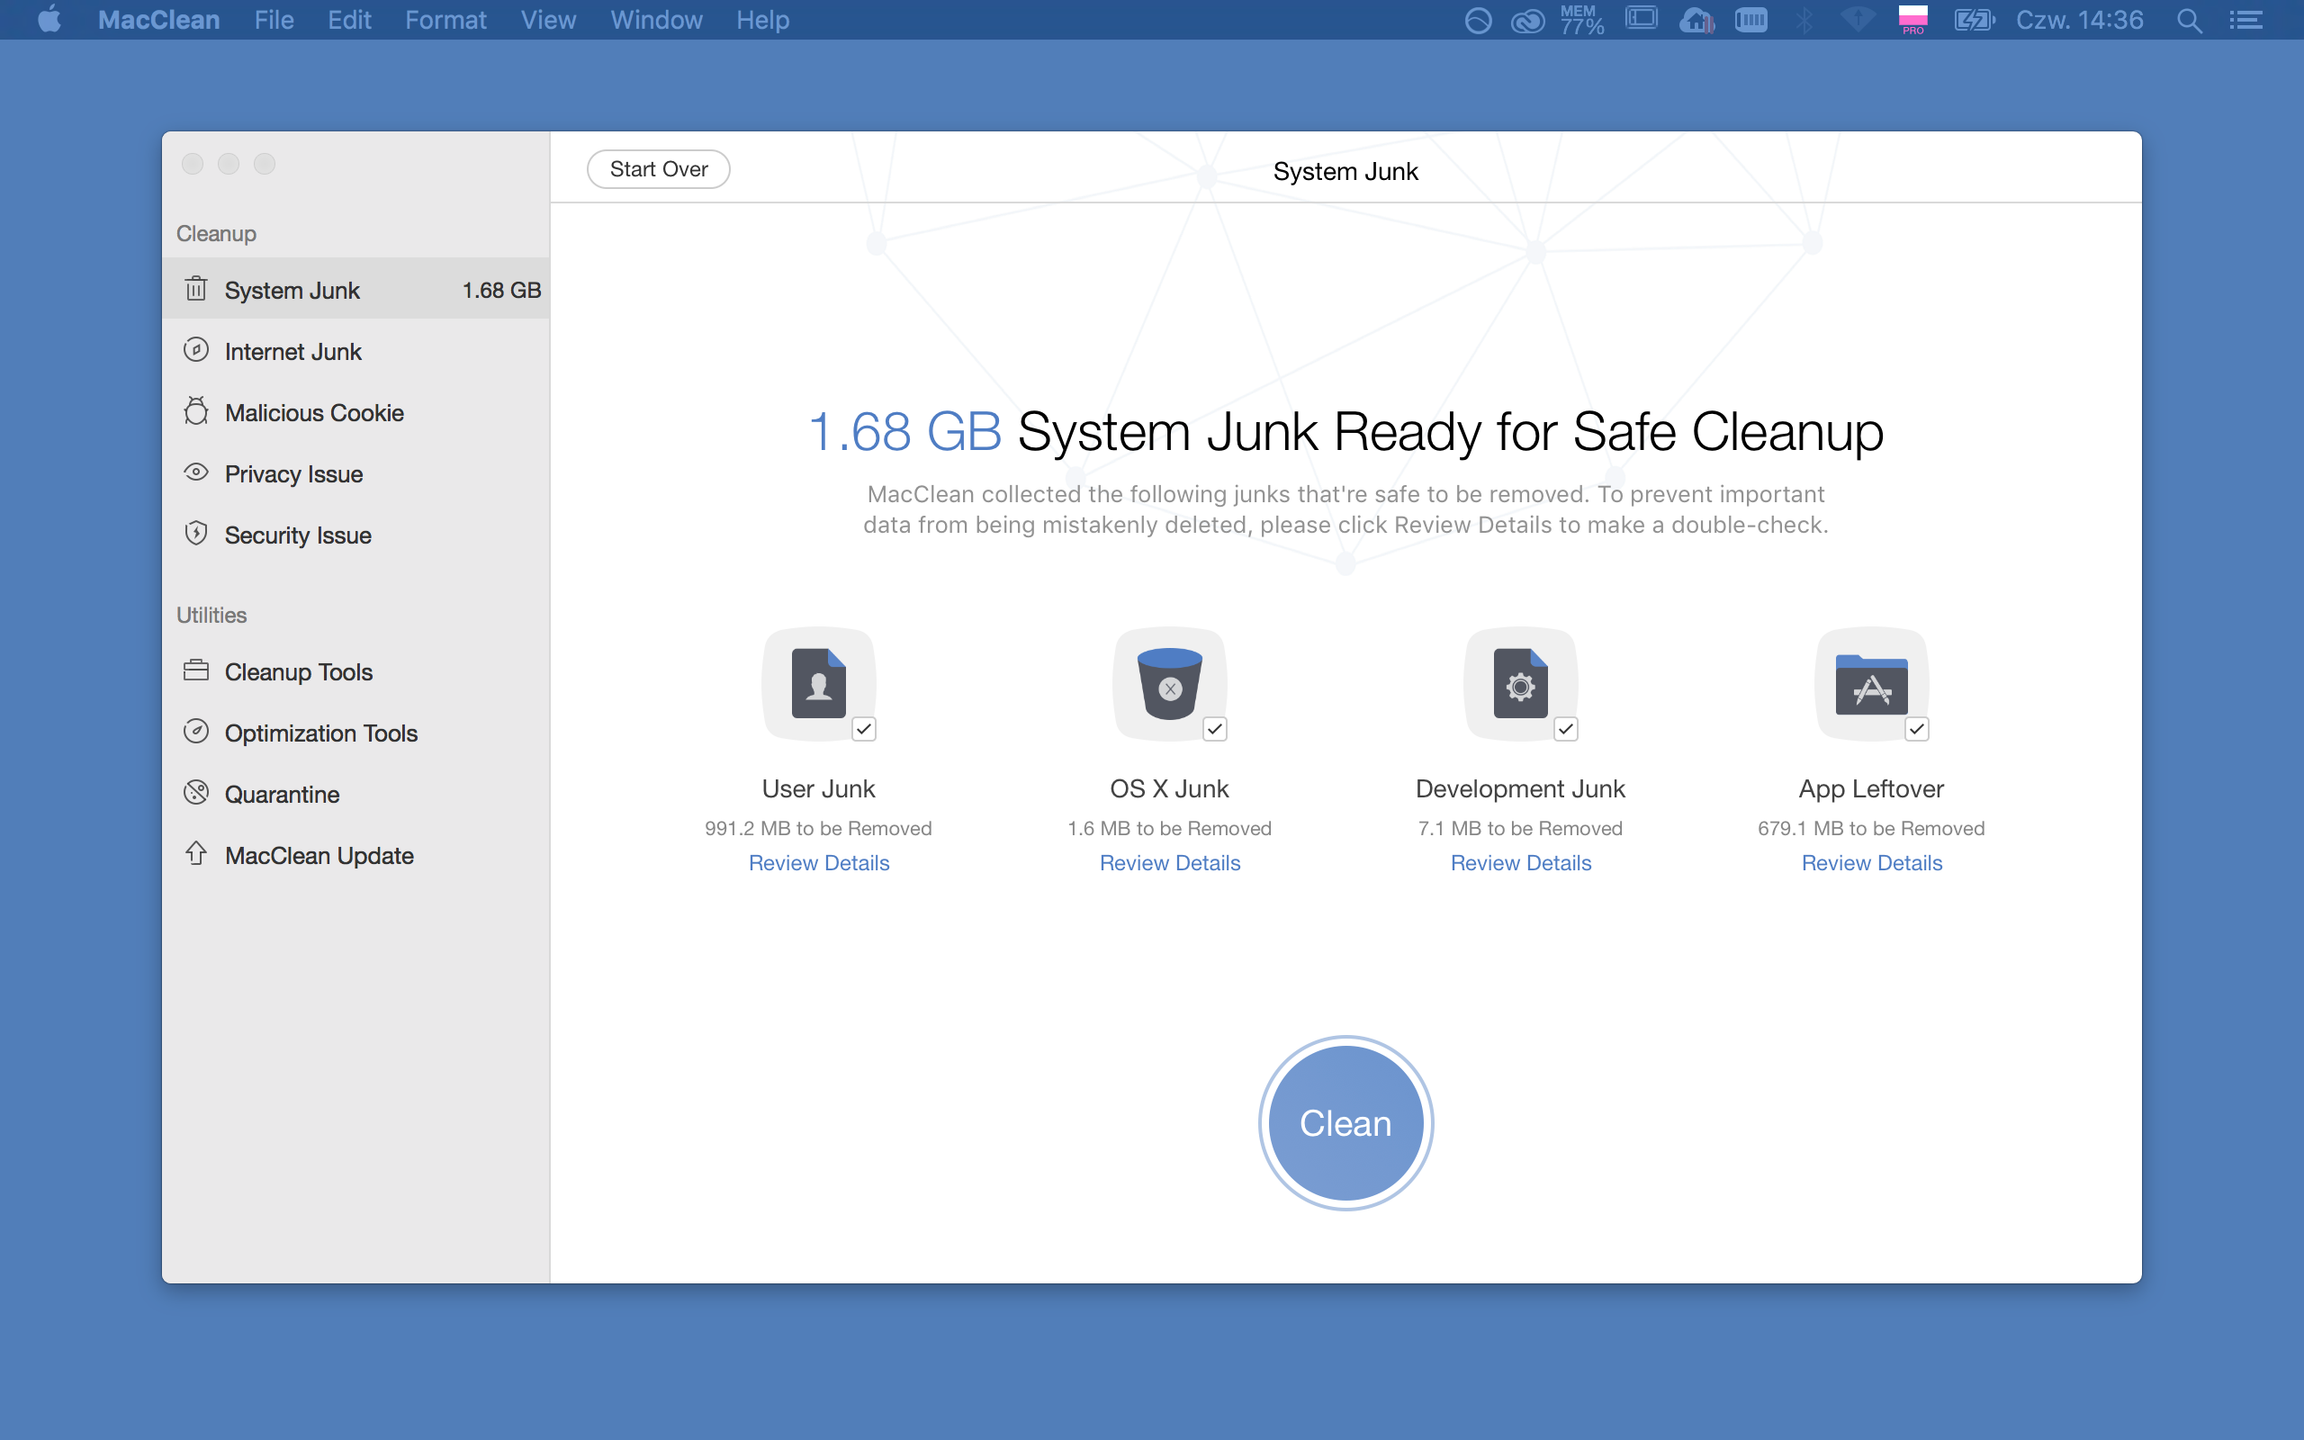Click the Creative Cloud menu bar icon
The image size is (2304, 1440).
click(1527, 20)
